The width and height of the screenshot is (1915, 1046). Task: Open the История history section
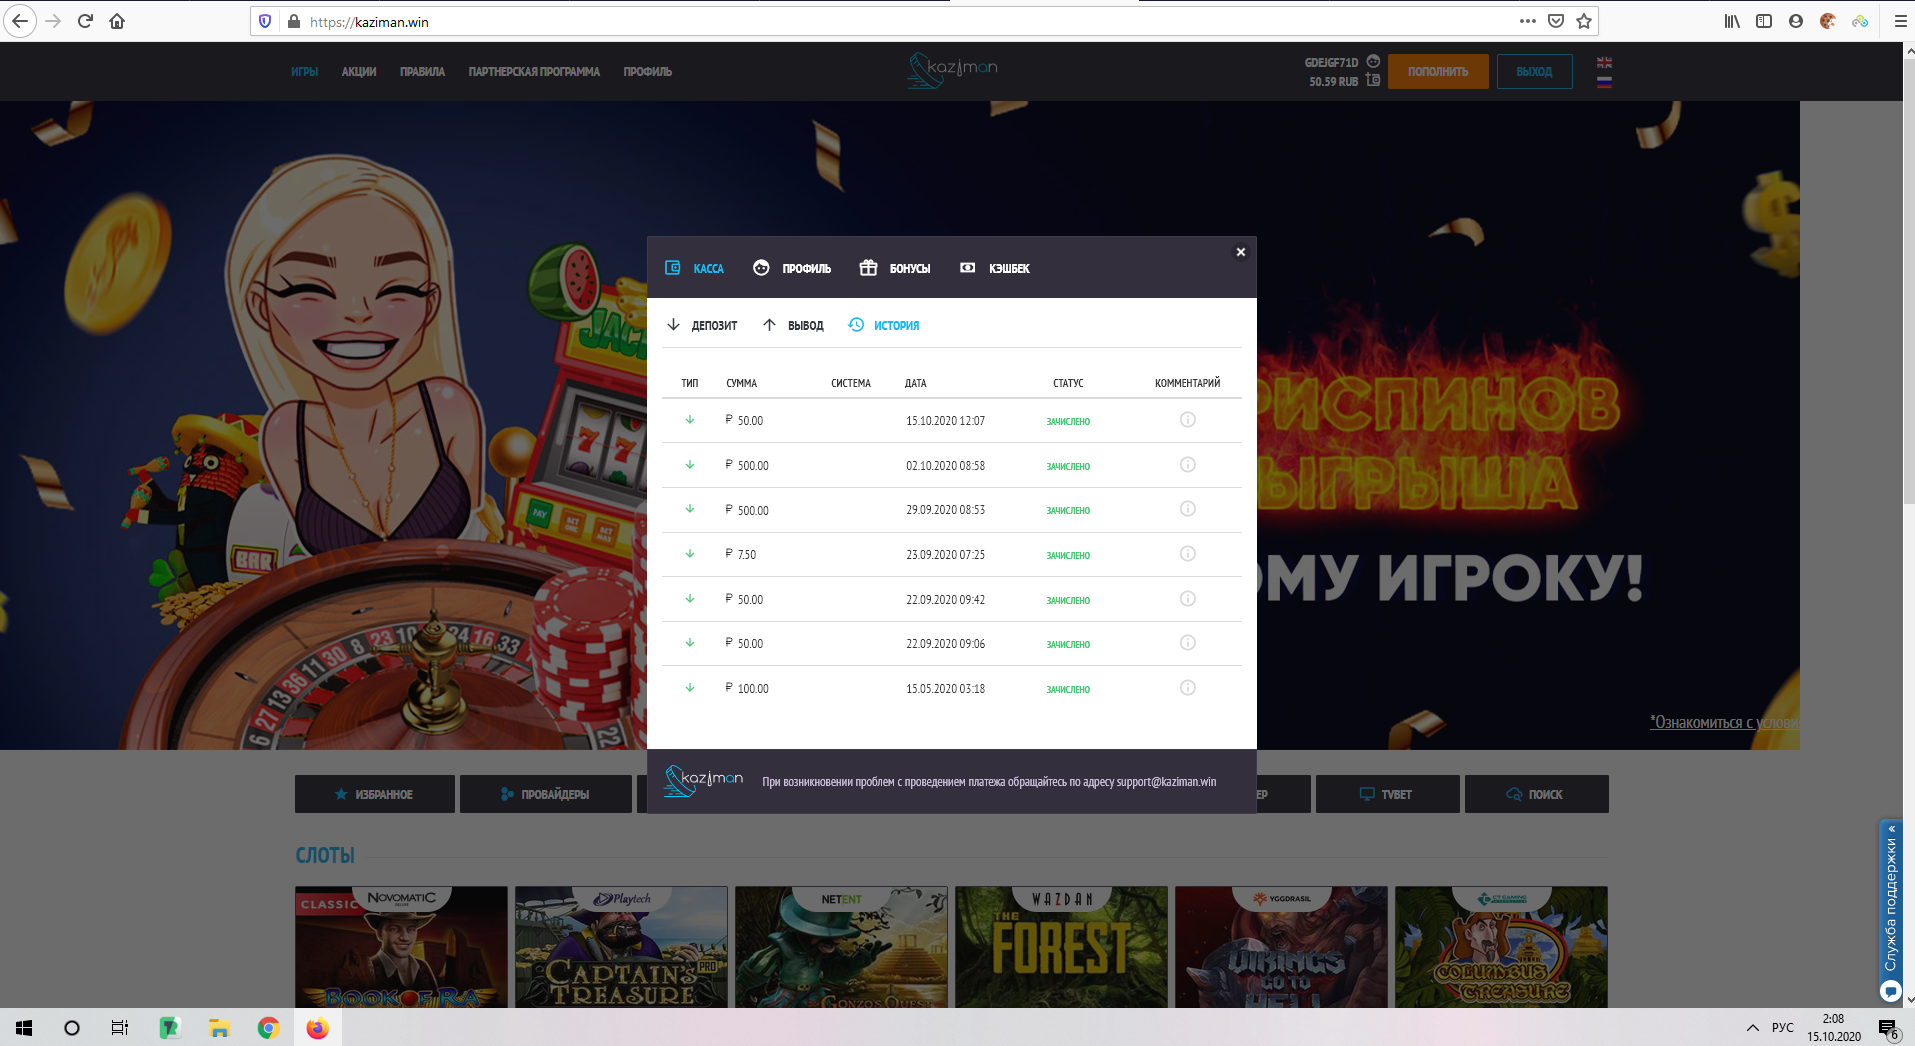pos(884,325)
